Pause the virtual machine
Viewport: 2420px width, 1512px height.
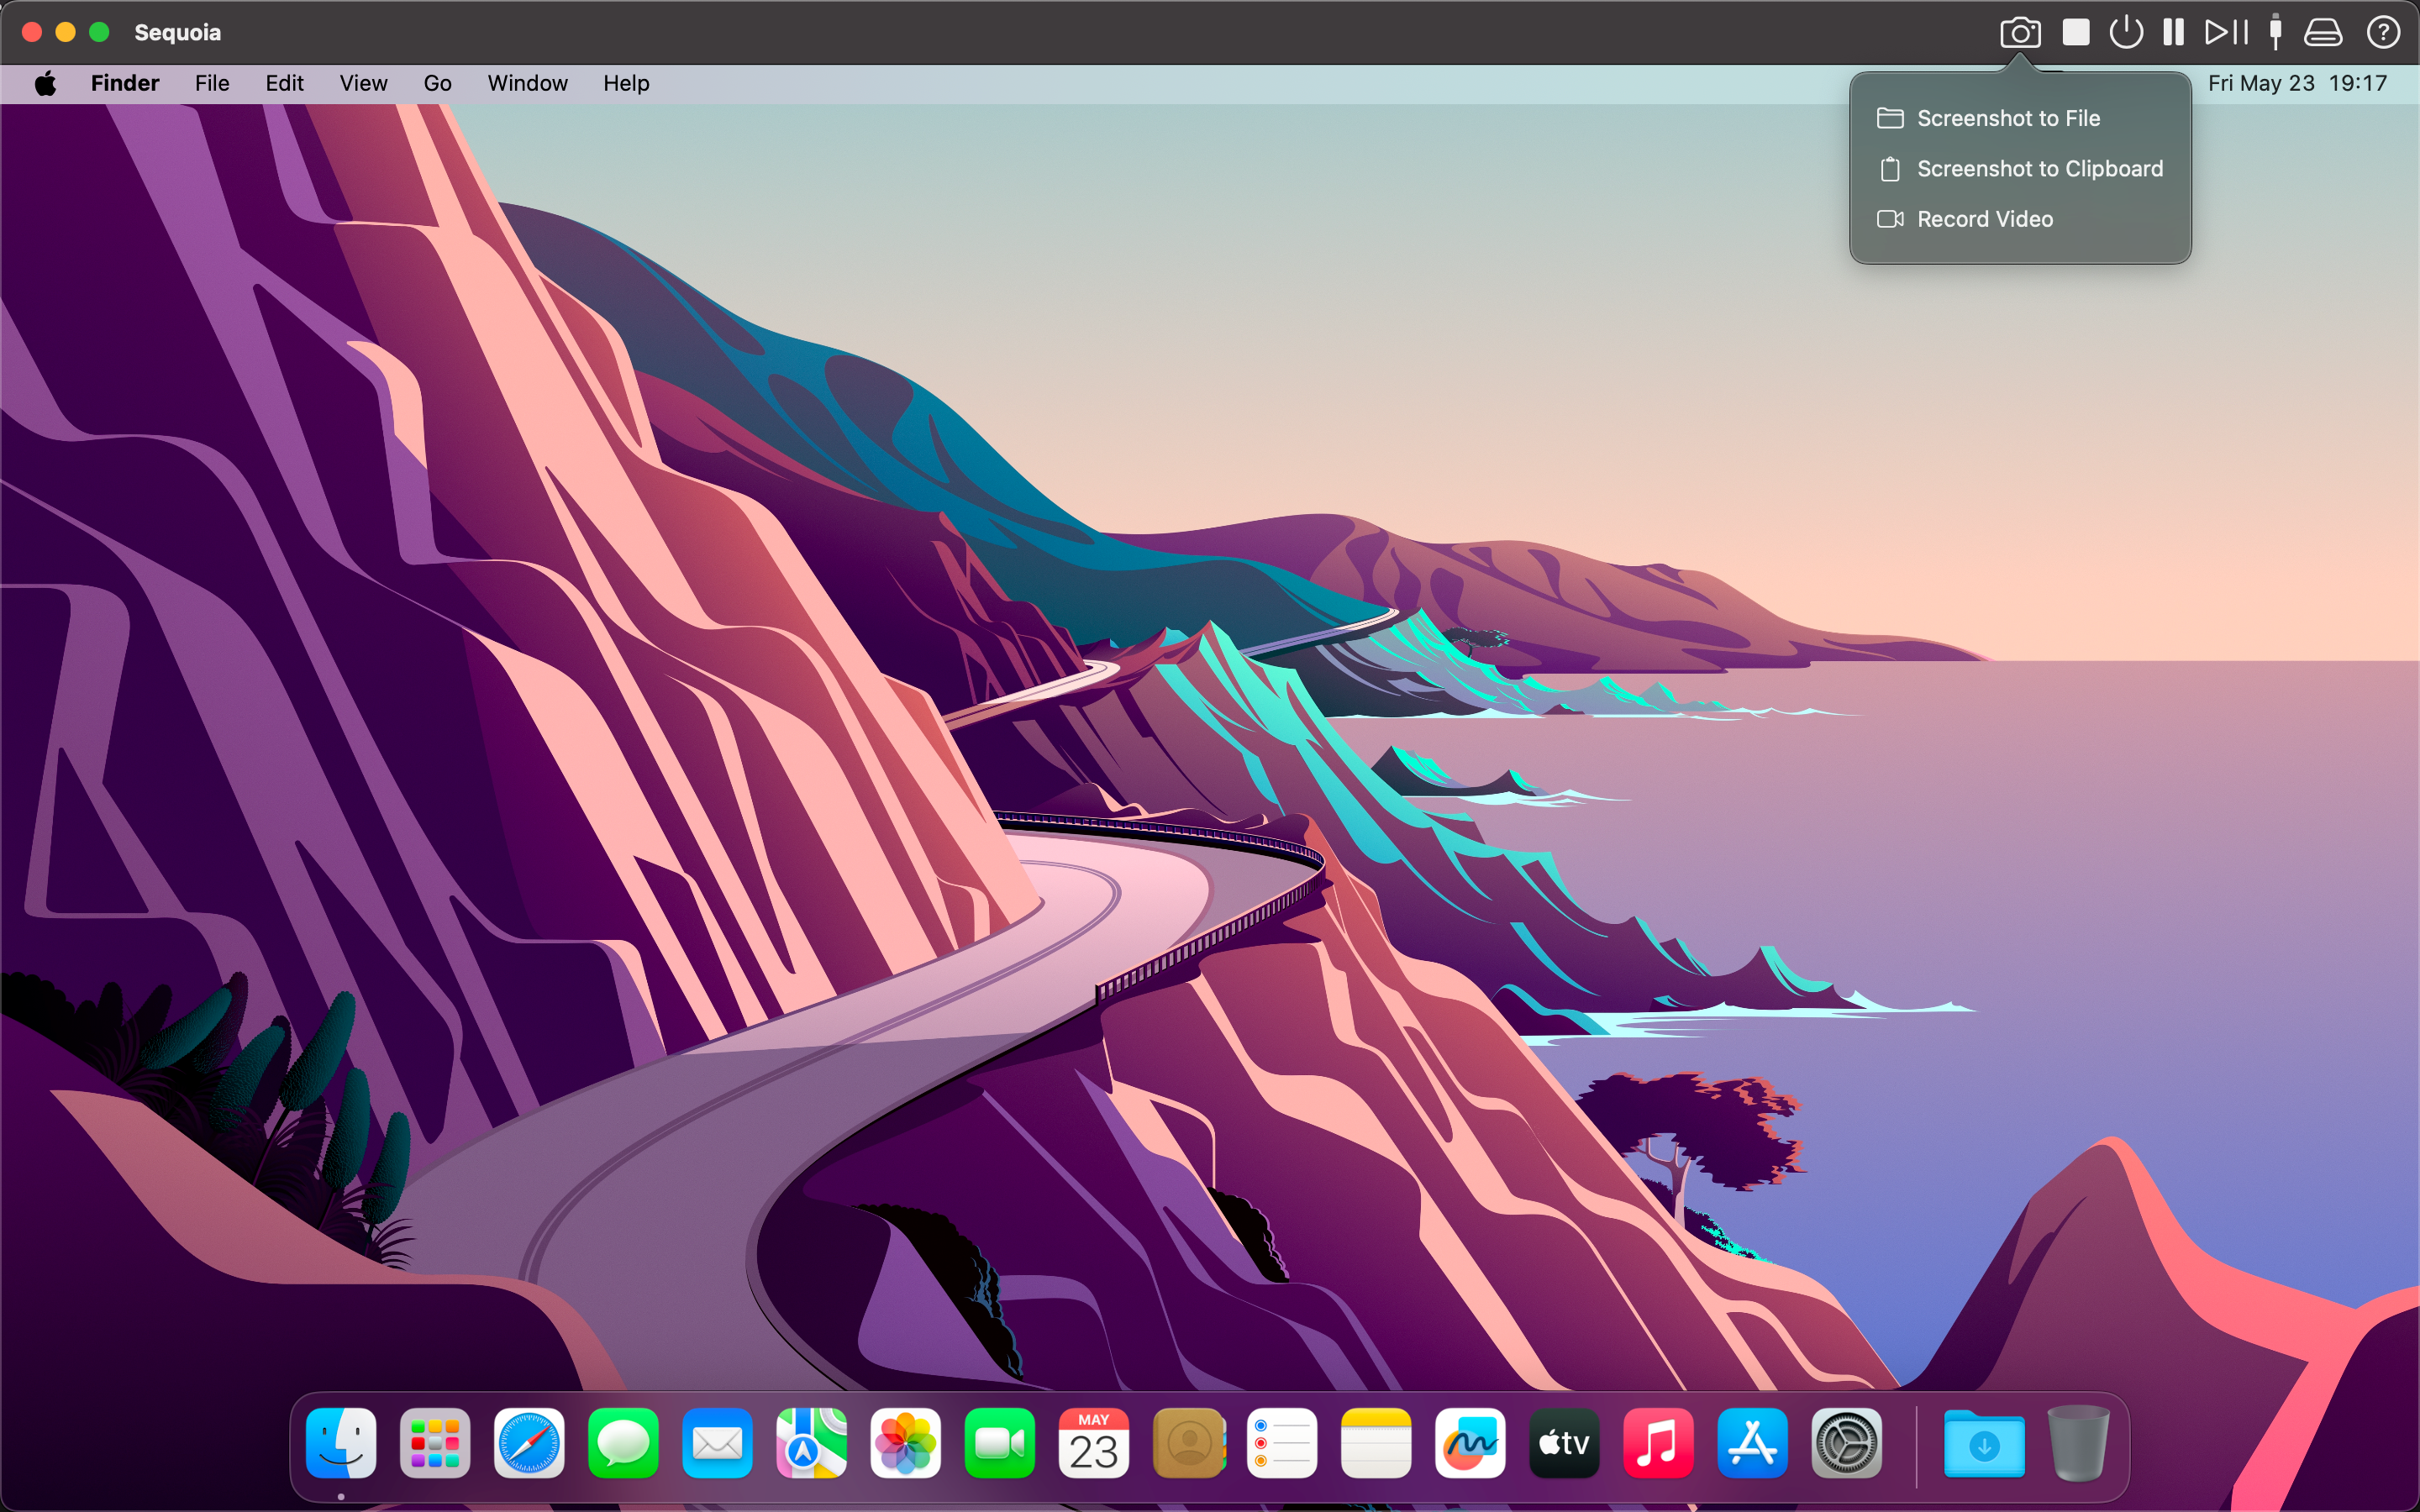point(2173,33)
